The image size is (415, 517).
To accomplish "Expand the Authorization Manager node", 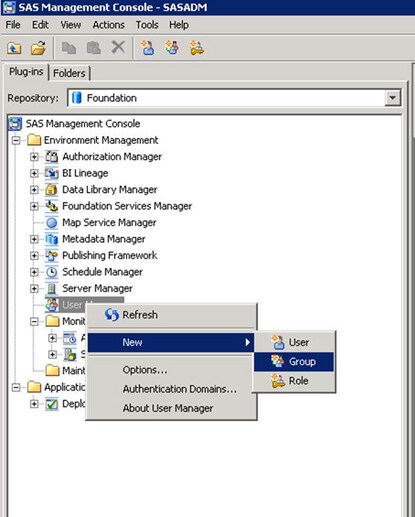I will [x=34, y=157].
